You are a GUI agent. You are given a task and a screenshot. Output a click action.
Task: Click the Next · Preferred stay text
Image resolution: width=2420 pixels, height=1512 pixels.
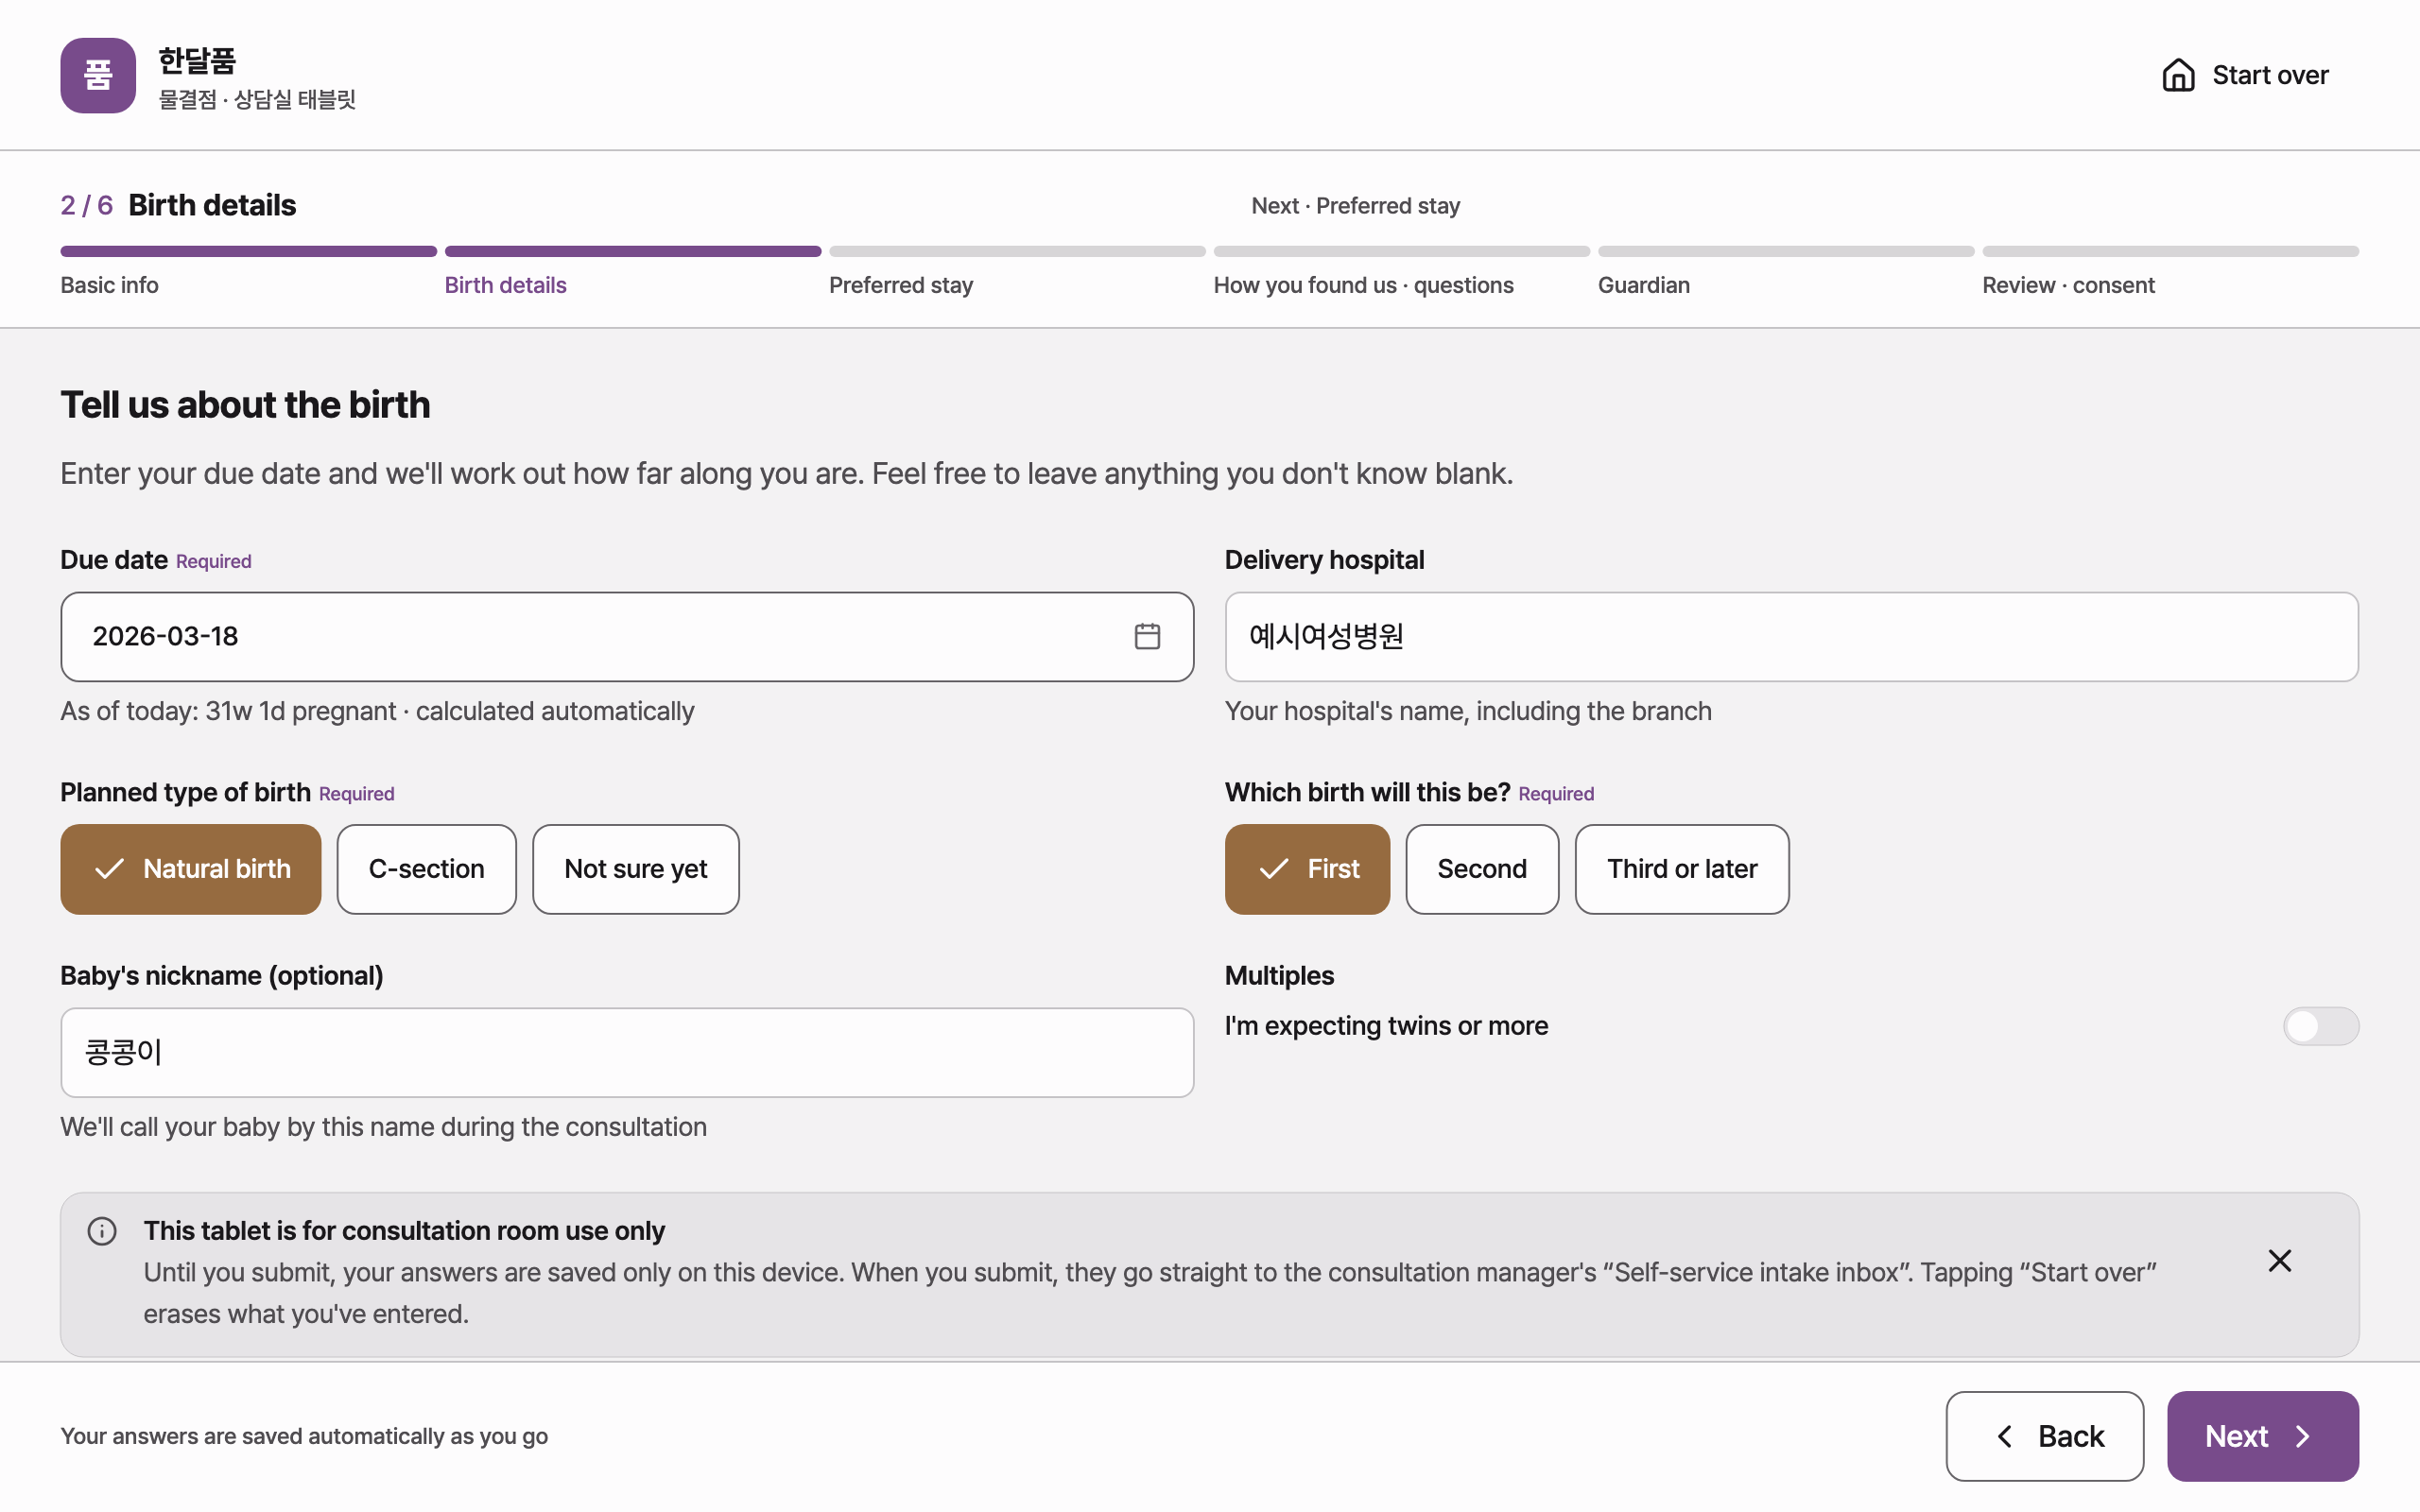pos(1355,206)
